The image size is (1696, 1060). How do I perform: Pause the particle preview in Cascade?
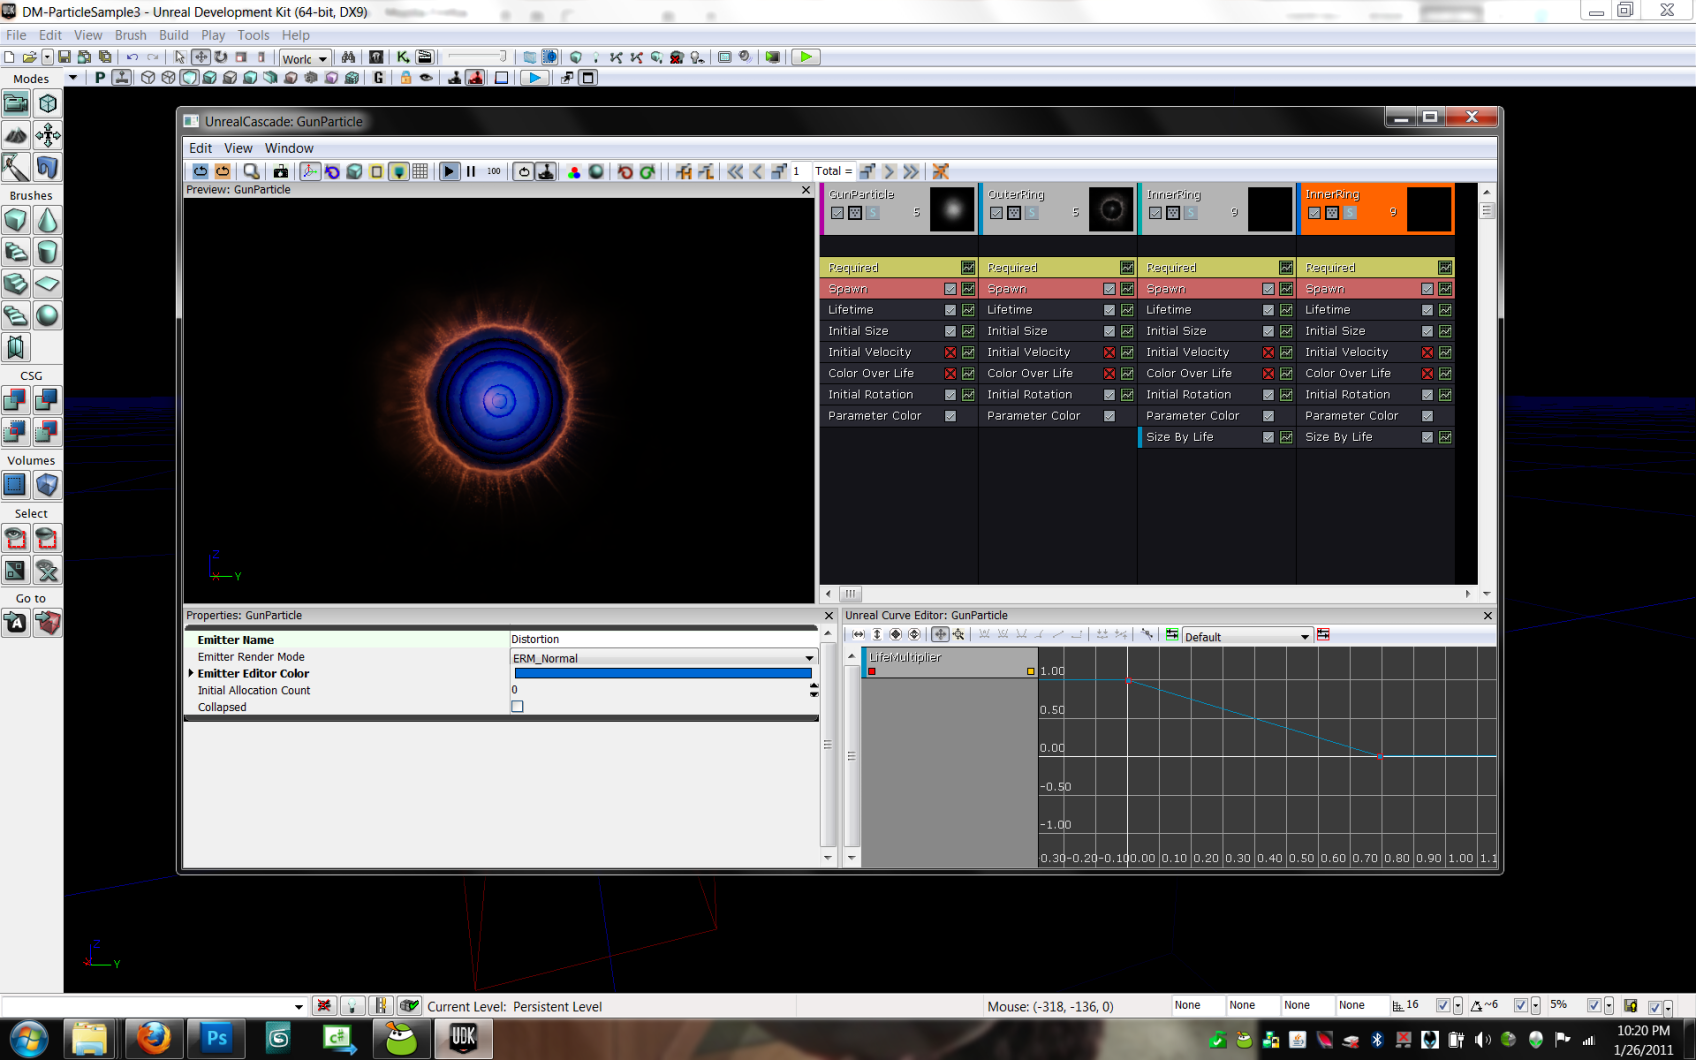click(471, 171)
